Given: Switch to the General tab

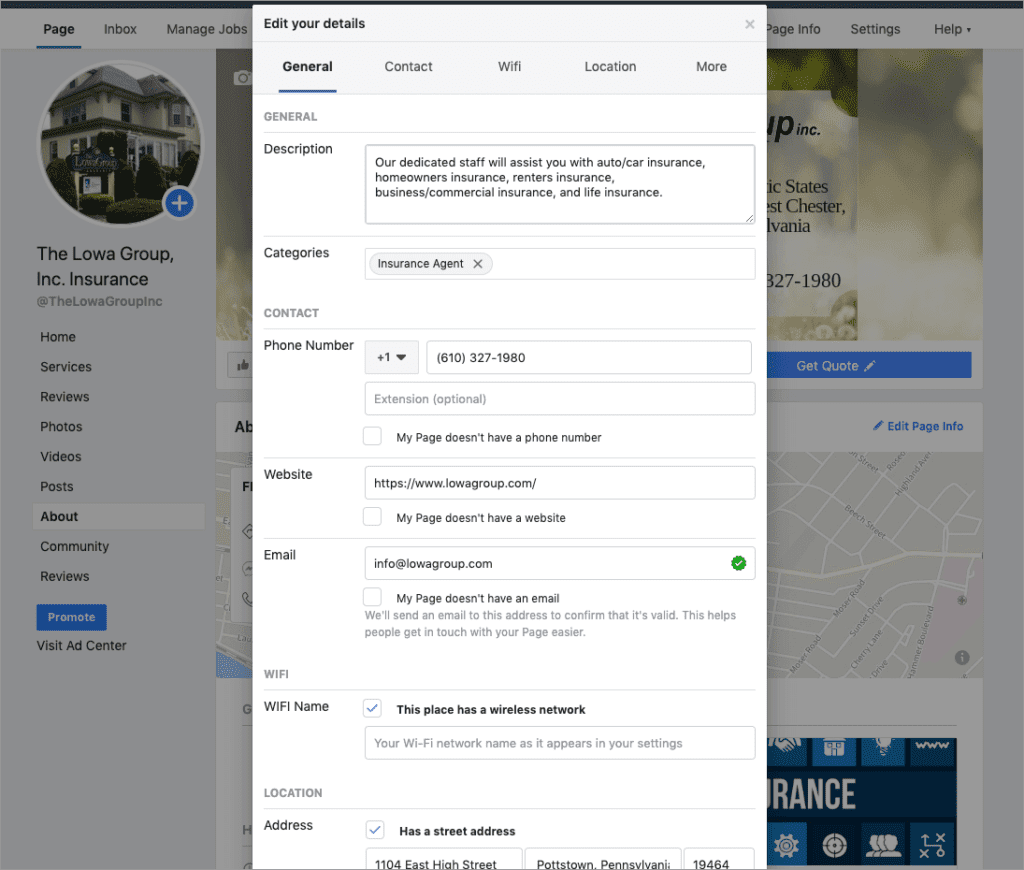Looking at the screenshot, I should tap(308, 67).
